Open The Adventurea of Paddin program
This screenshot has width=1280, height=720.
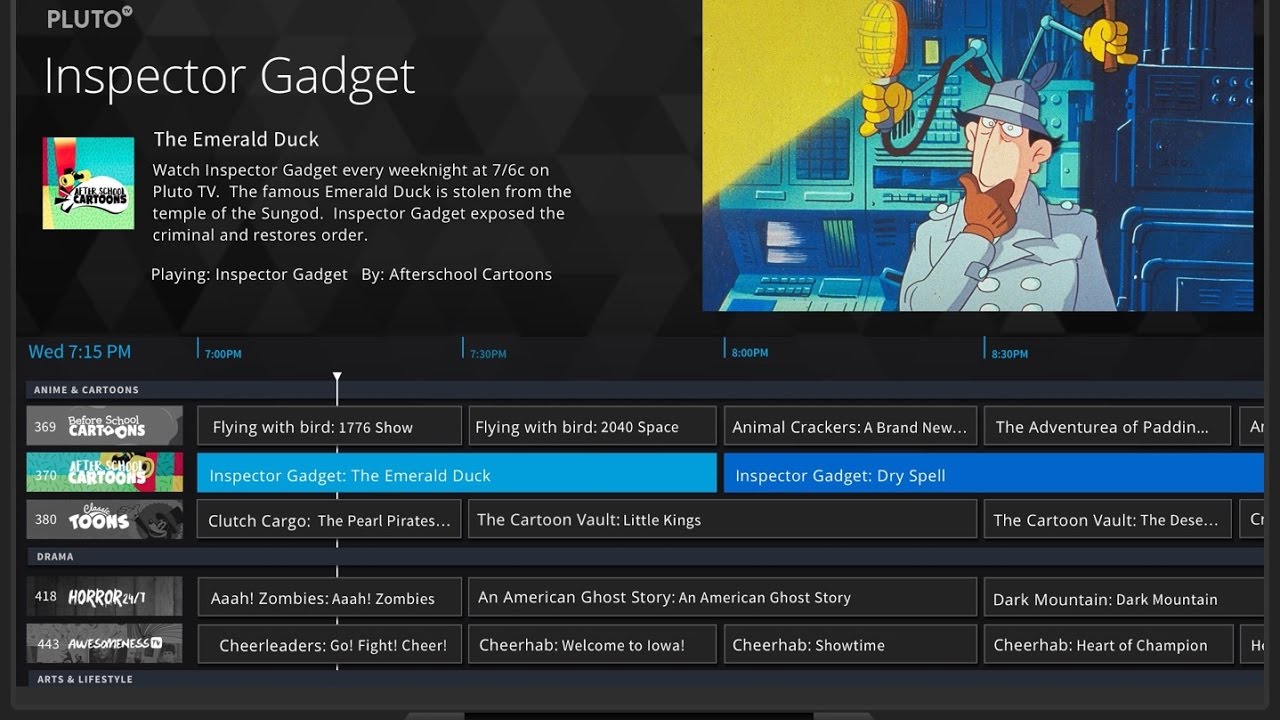click(1108, 426)
